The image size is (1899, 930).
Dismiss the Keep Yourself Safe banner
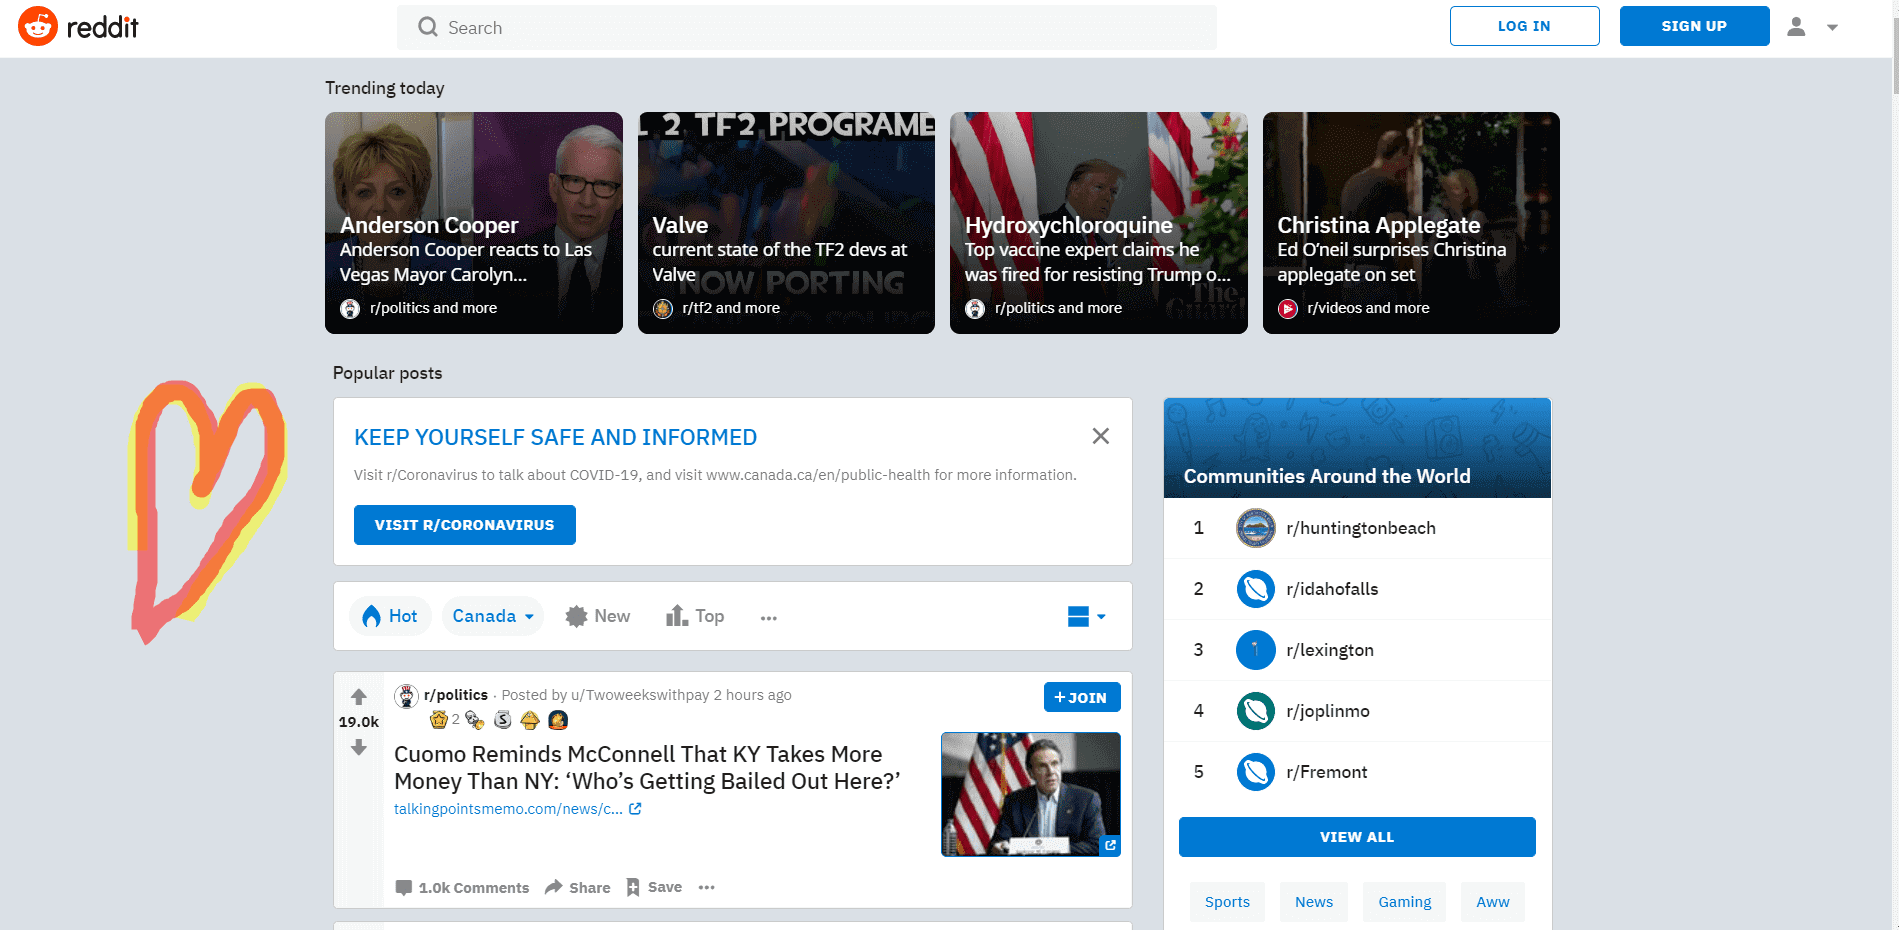pyautogui.click(x=1101, y=436)
